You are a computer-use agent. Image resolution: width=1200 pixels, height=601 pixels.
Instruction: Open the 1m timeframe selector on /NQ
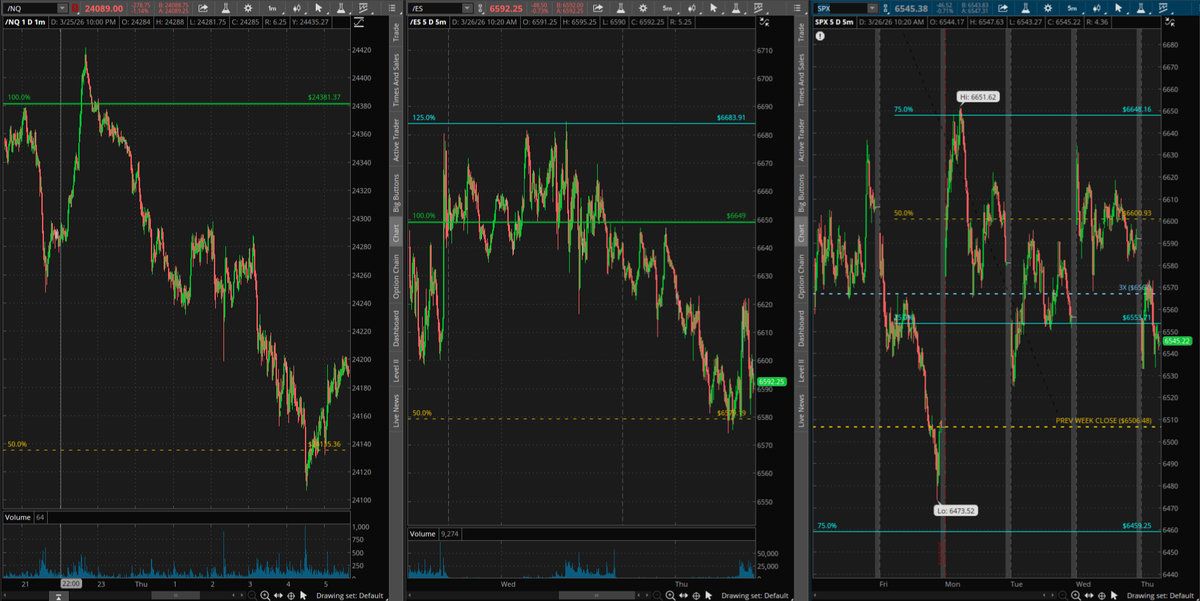(x=272, y=8)
